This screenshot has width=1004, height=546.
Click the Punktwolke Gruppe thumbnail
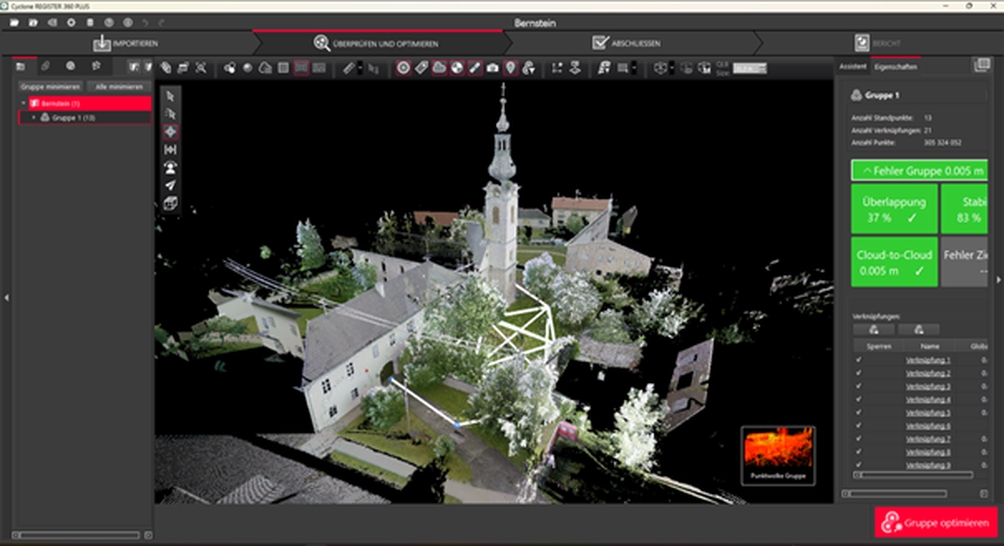tap(777, 455)
